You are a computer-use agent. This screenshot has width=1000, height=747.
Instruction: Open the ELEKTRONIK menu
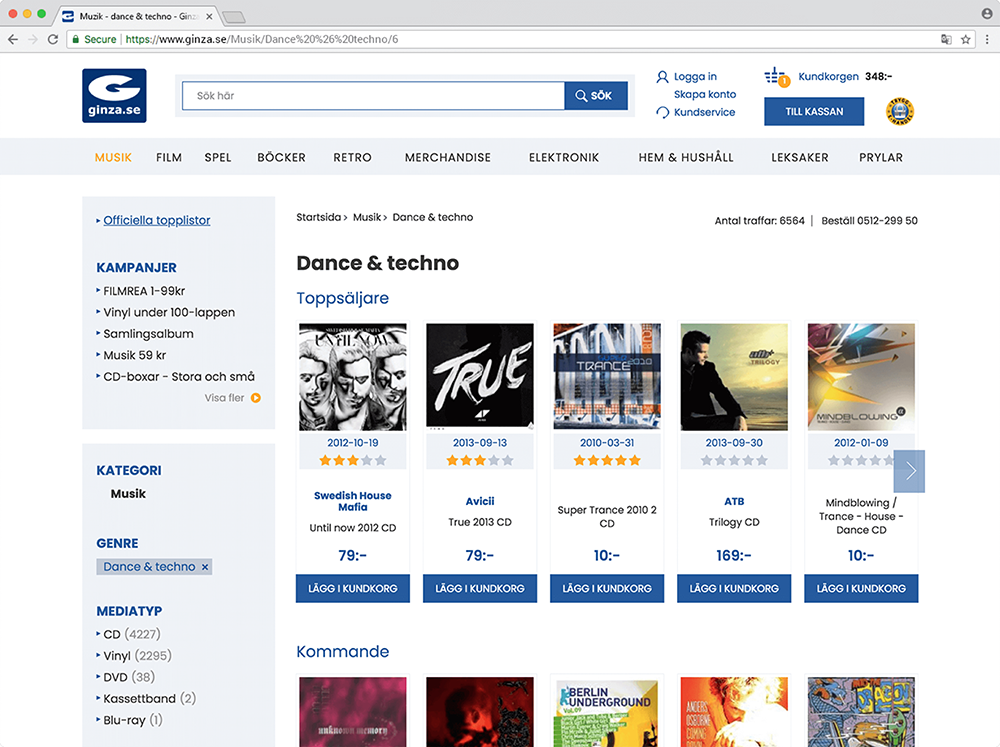coord(564,158)
